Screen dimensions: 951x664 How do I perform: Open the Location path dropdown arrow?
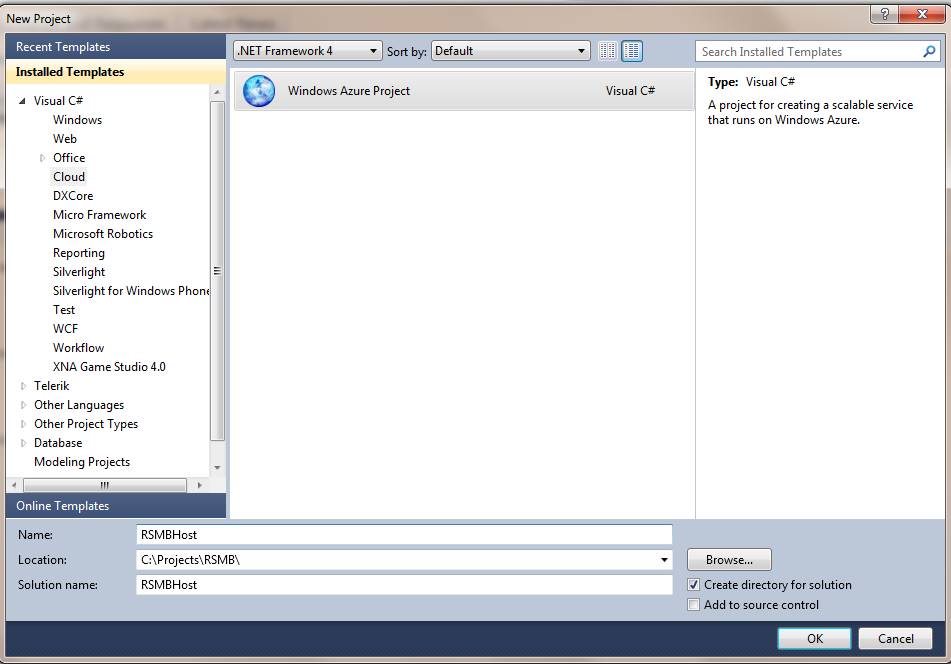[664, 560]
